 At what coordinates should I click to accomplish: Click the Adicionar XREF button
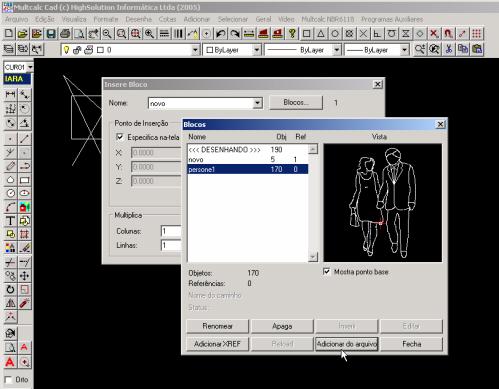(217, 344)
